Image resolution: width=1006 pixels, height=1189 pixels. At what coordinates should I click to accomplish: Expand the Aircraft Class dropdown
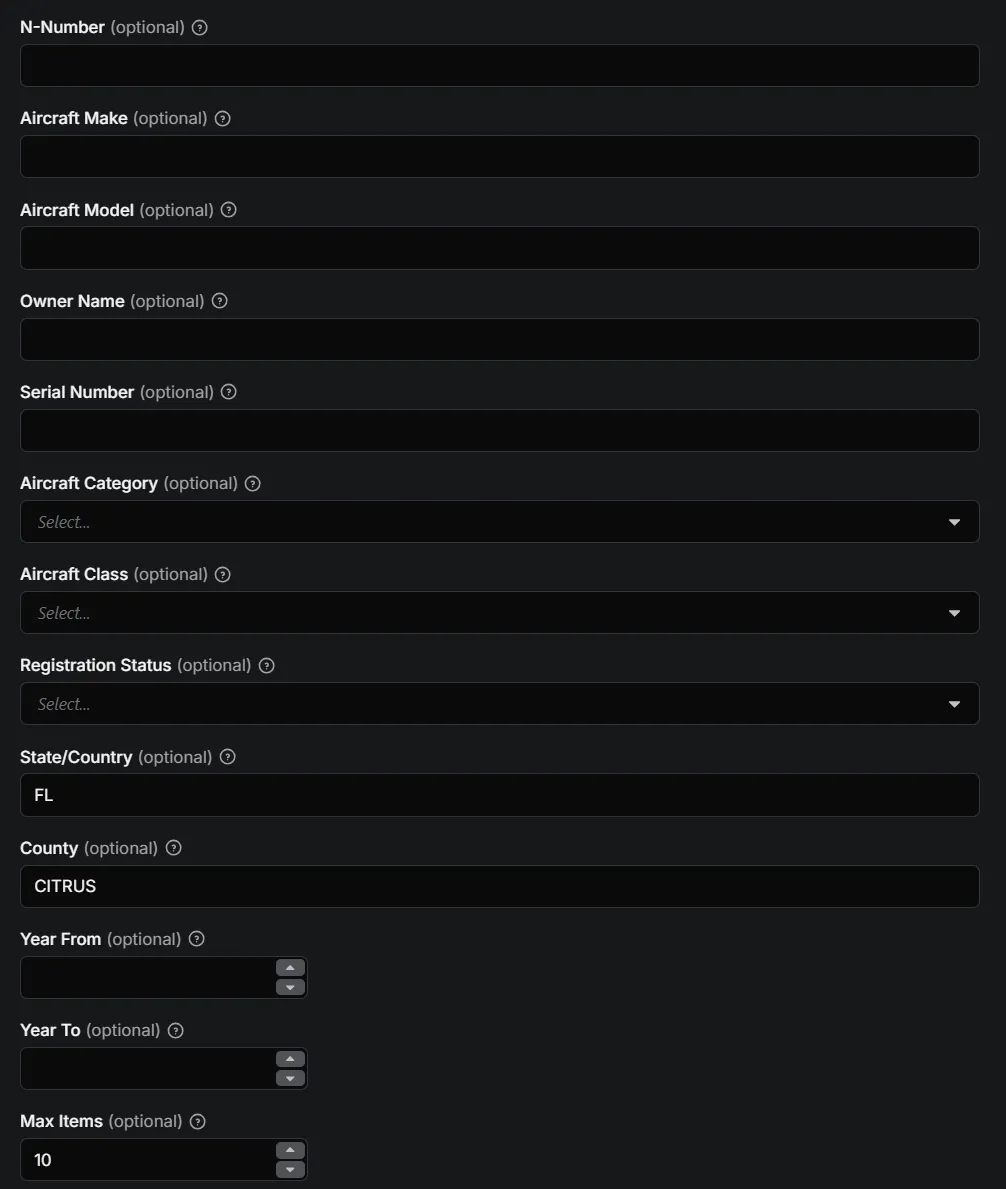click(x=499, y=613)
